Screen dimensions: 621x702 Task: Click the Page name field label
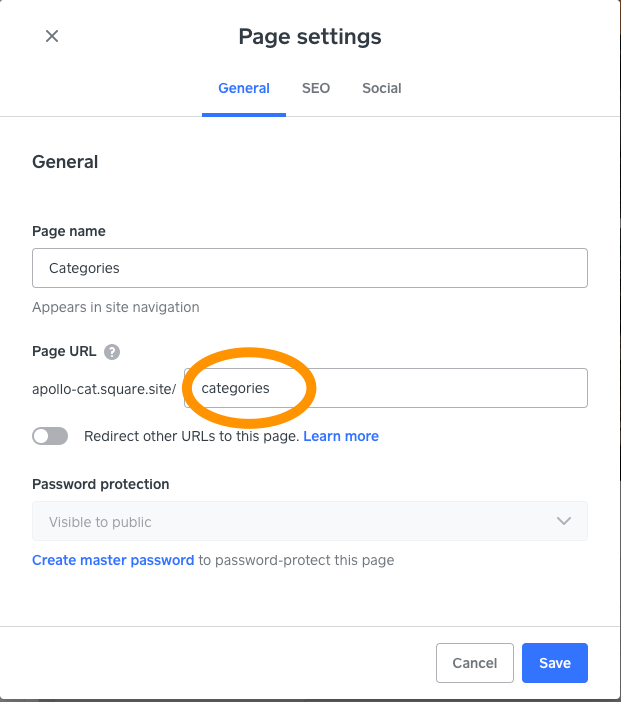69,231
